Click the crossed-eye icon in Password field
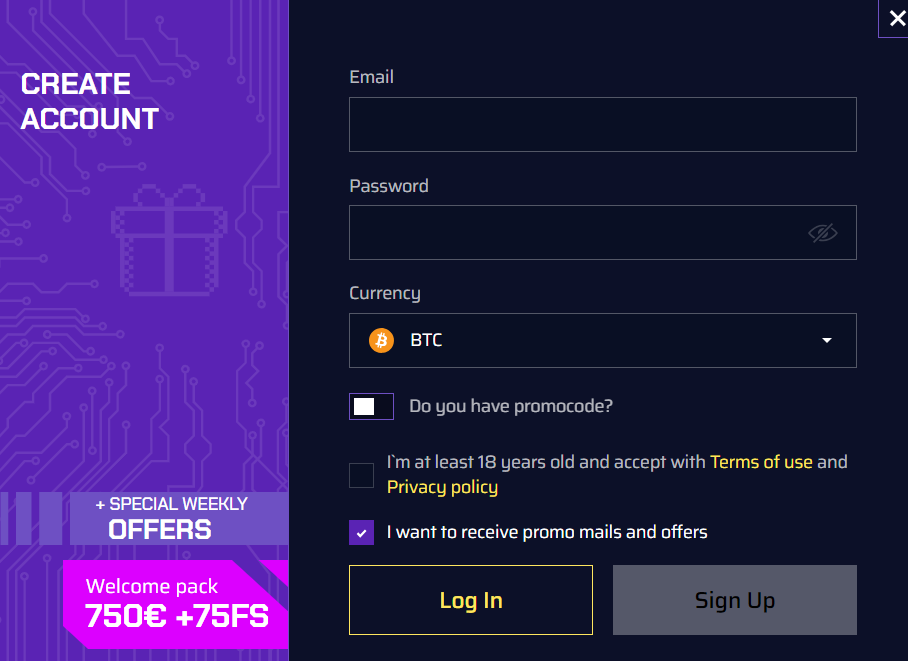This screenshot has height=661, width=908. pos(822,232)
